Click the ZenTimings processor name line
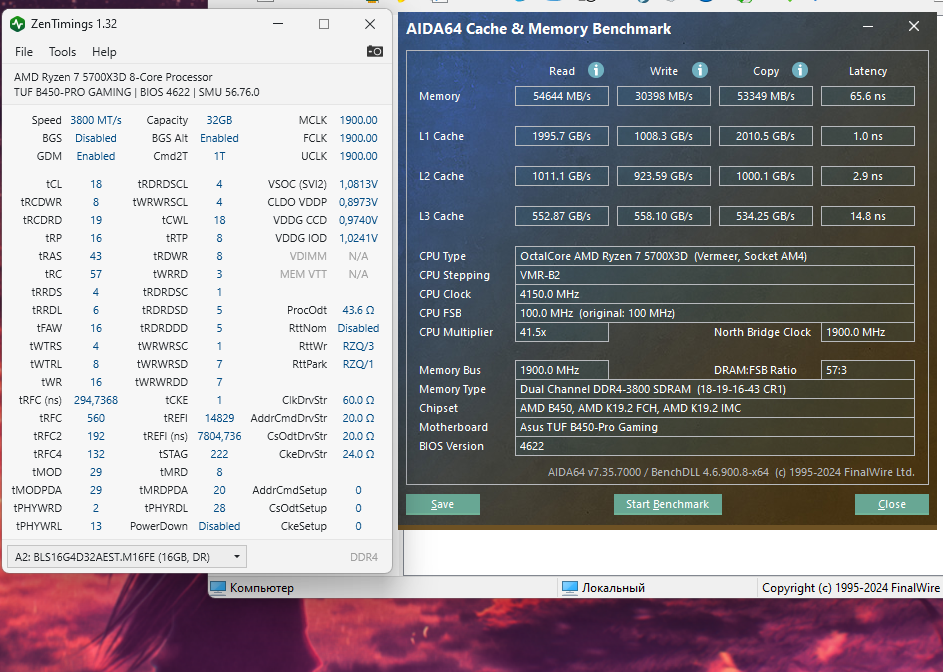The image size is (943, 672). (113, 77)
